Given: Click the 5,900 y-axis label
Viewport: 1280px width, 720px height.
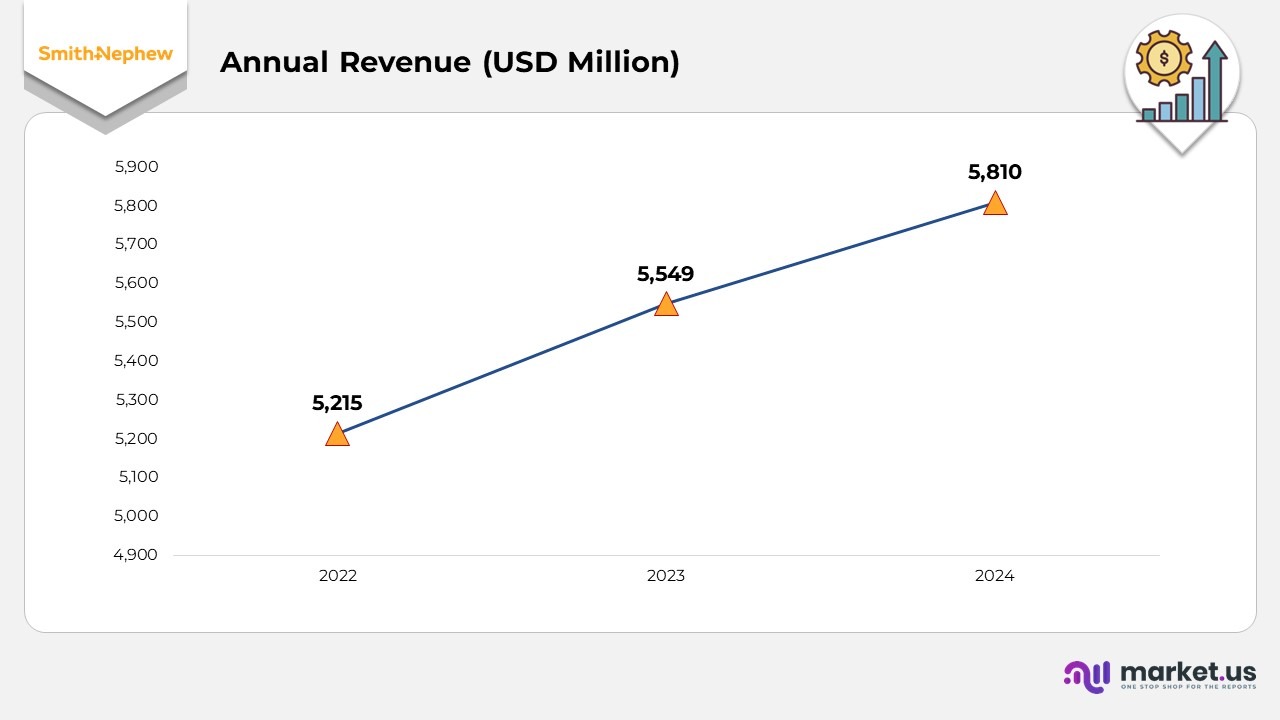Looking at the screenshot, I should click(x=137, y=167).
